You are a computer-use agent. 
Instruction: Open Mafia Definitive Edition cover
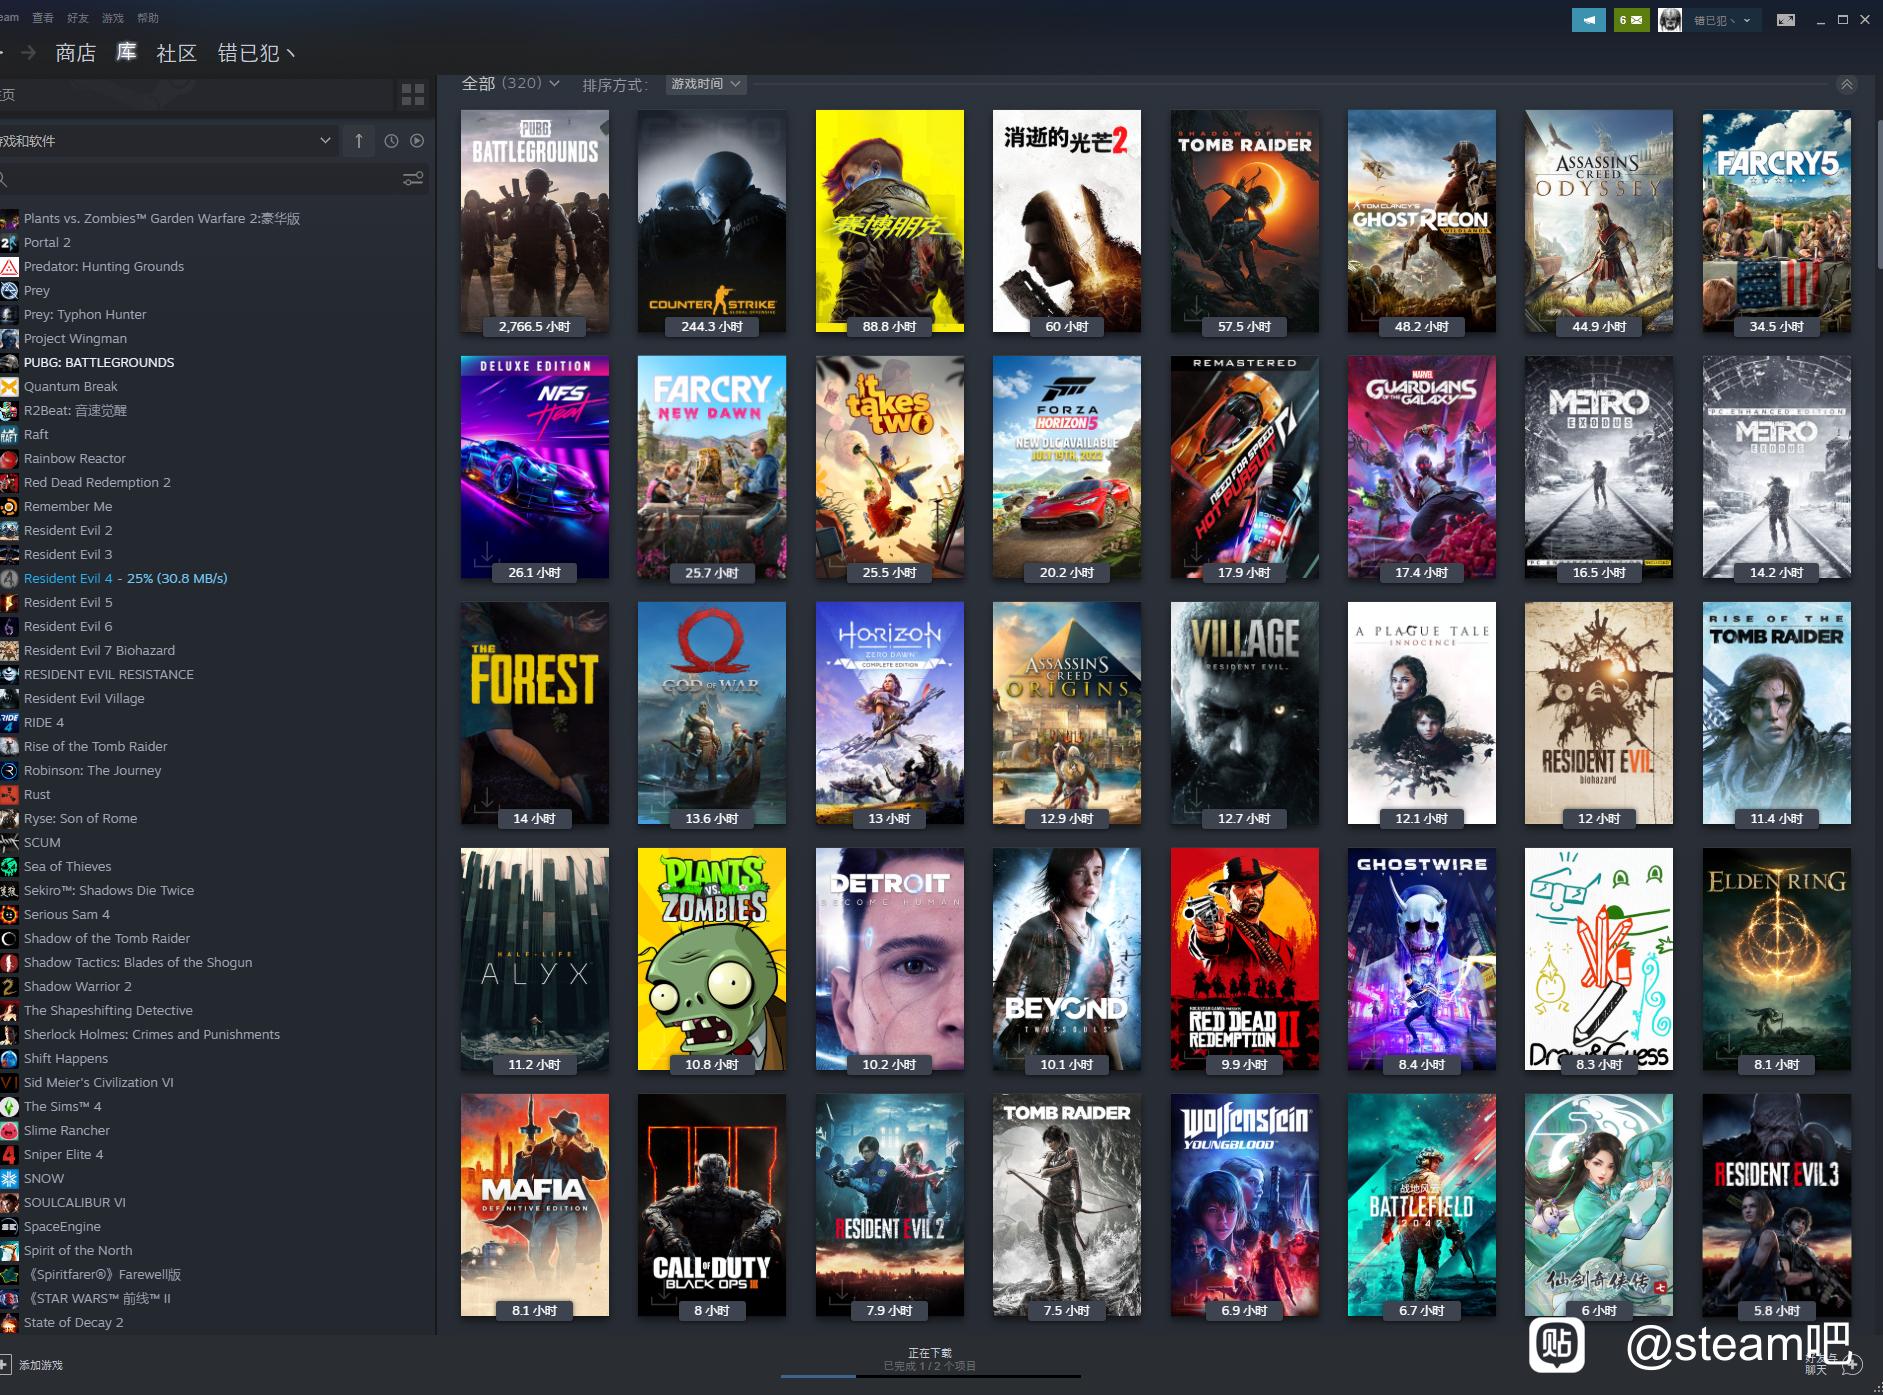pyautogui.click(x=535, y=1205)
